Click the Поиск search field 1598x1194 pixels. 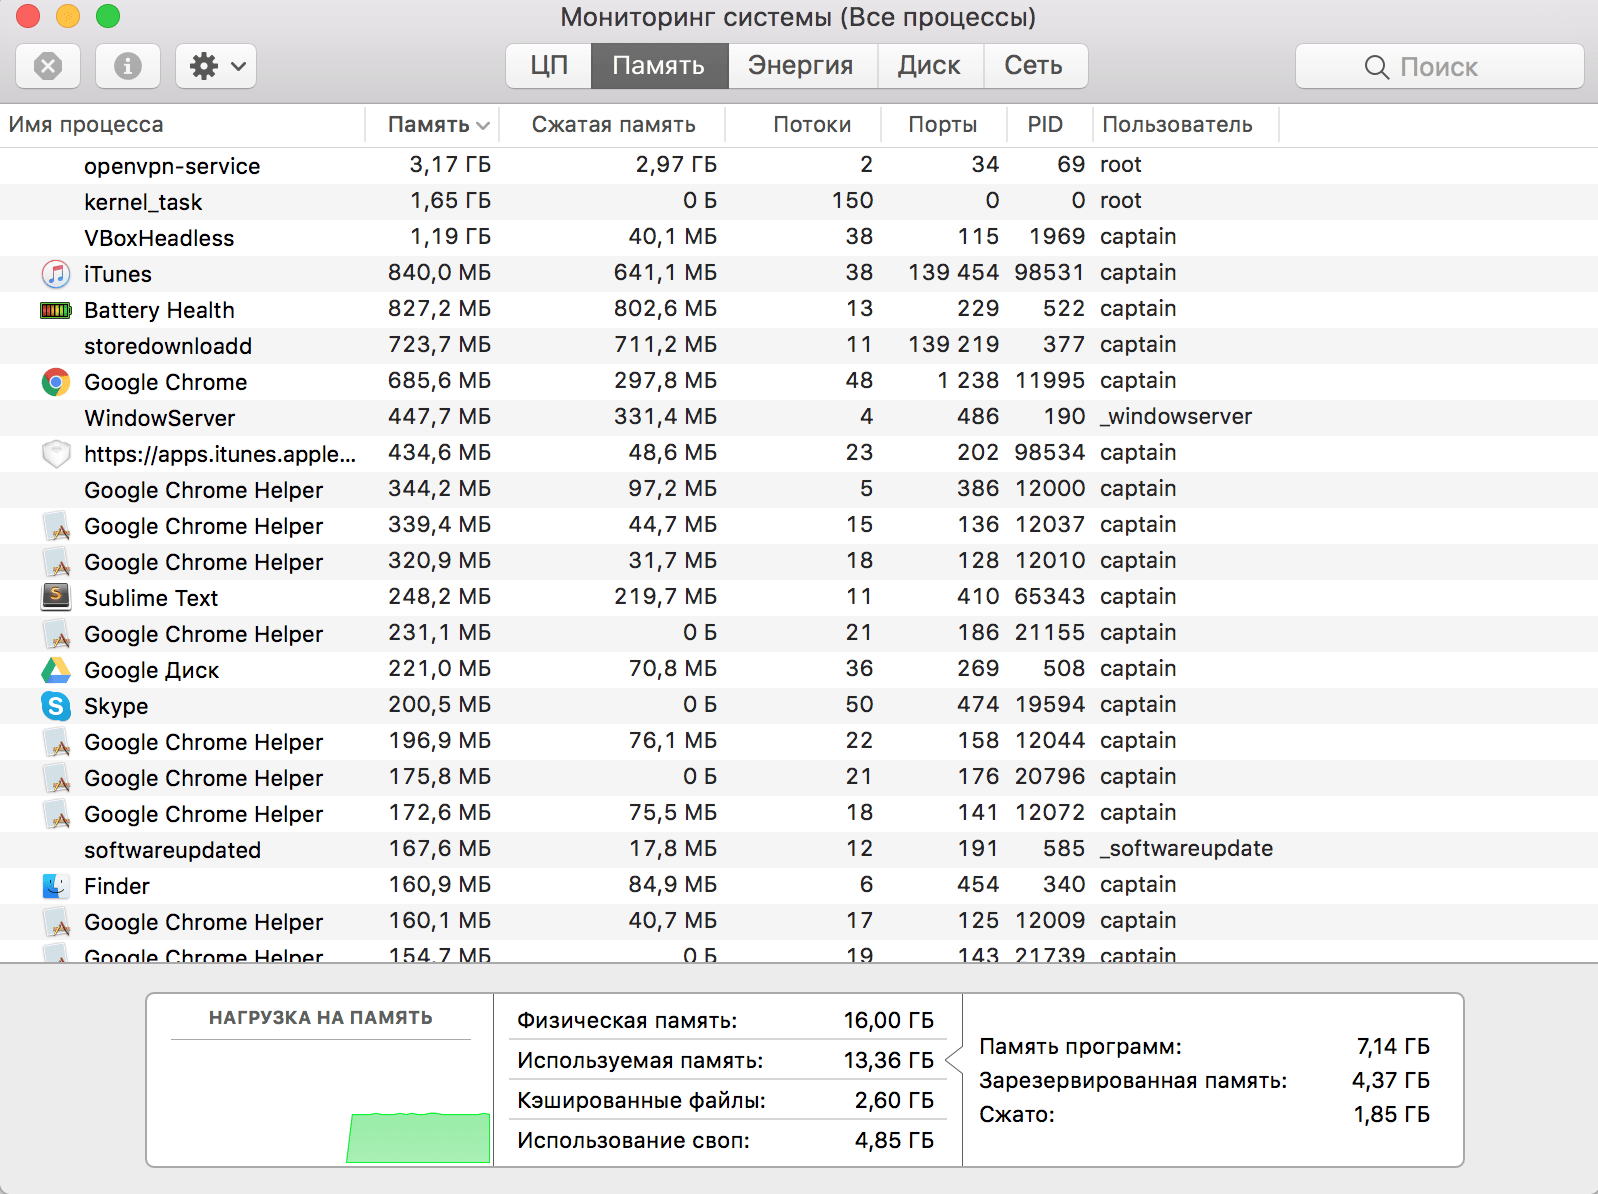click(1439, 66)
